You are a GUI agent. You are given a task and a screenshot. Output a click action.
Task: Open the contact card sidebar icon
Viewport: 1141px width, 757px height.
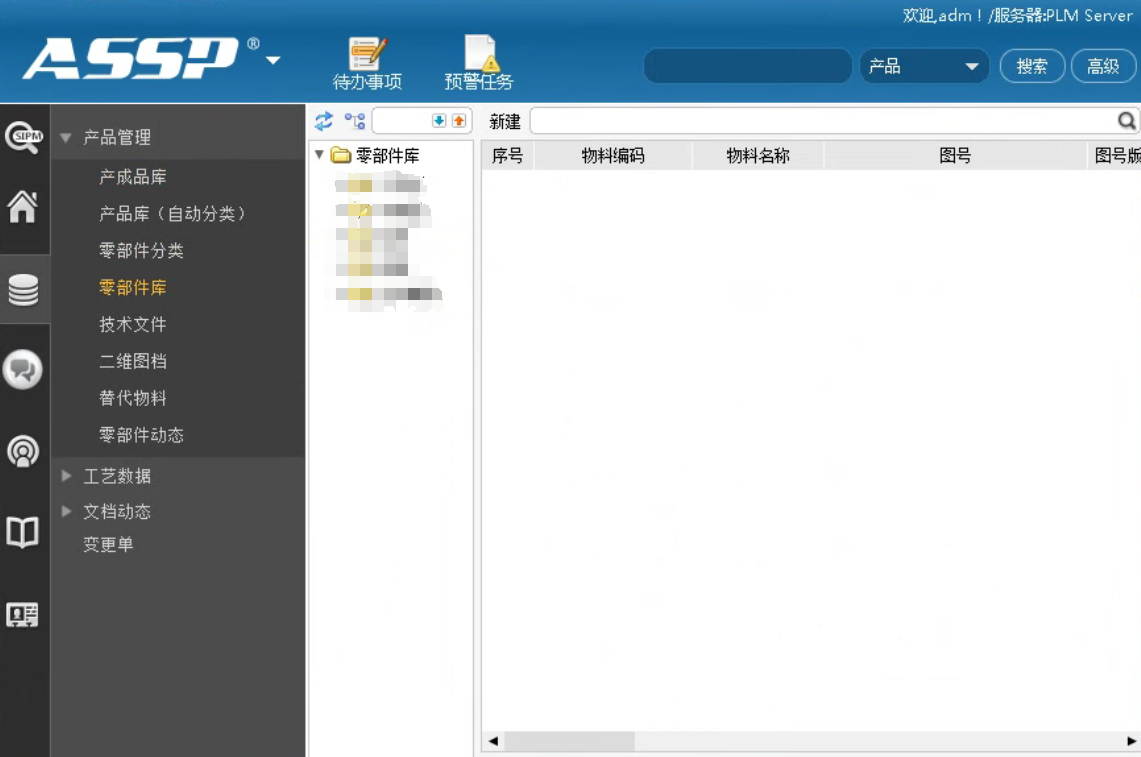pos(23,615)
